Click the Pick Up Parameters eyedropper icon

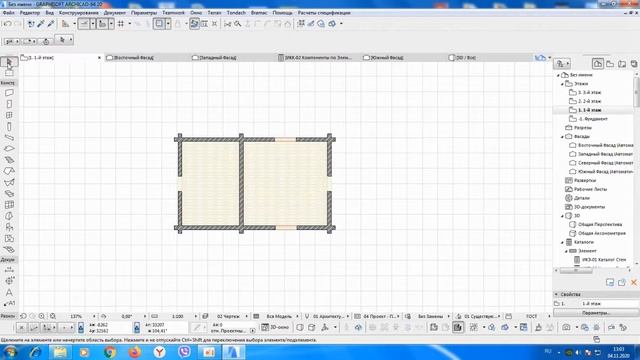tap(41, 24)
